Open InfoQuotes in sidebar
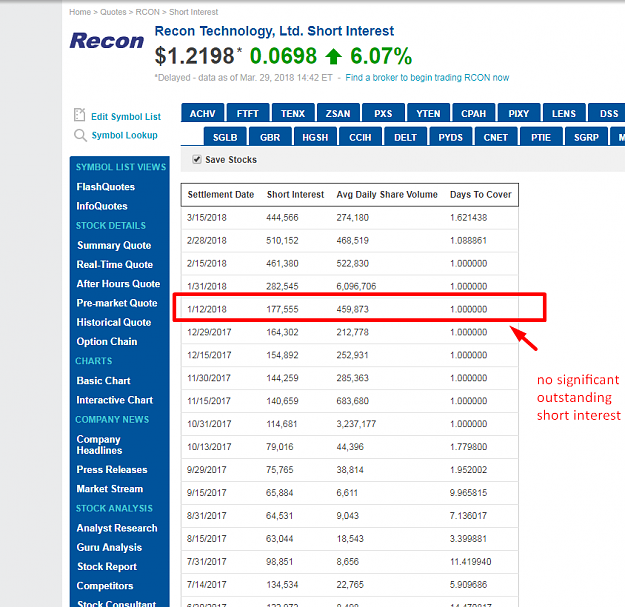This screenshot has width=625, height=607. click(102, 206)
